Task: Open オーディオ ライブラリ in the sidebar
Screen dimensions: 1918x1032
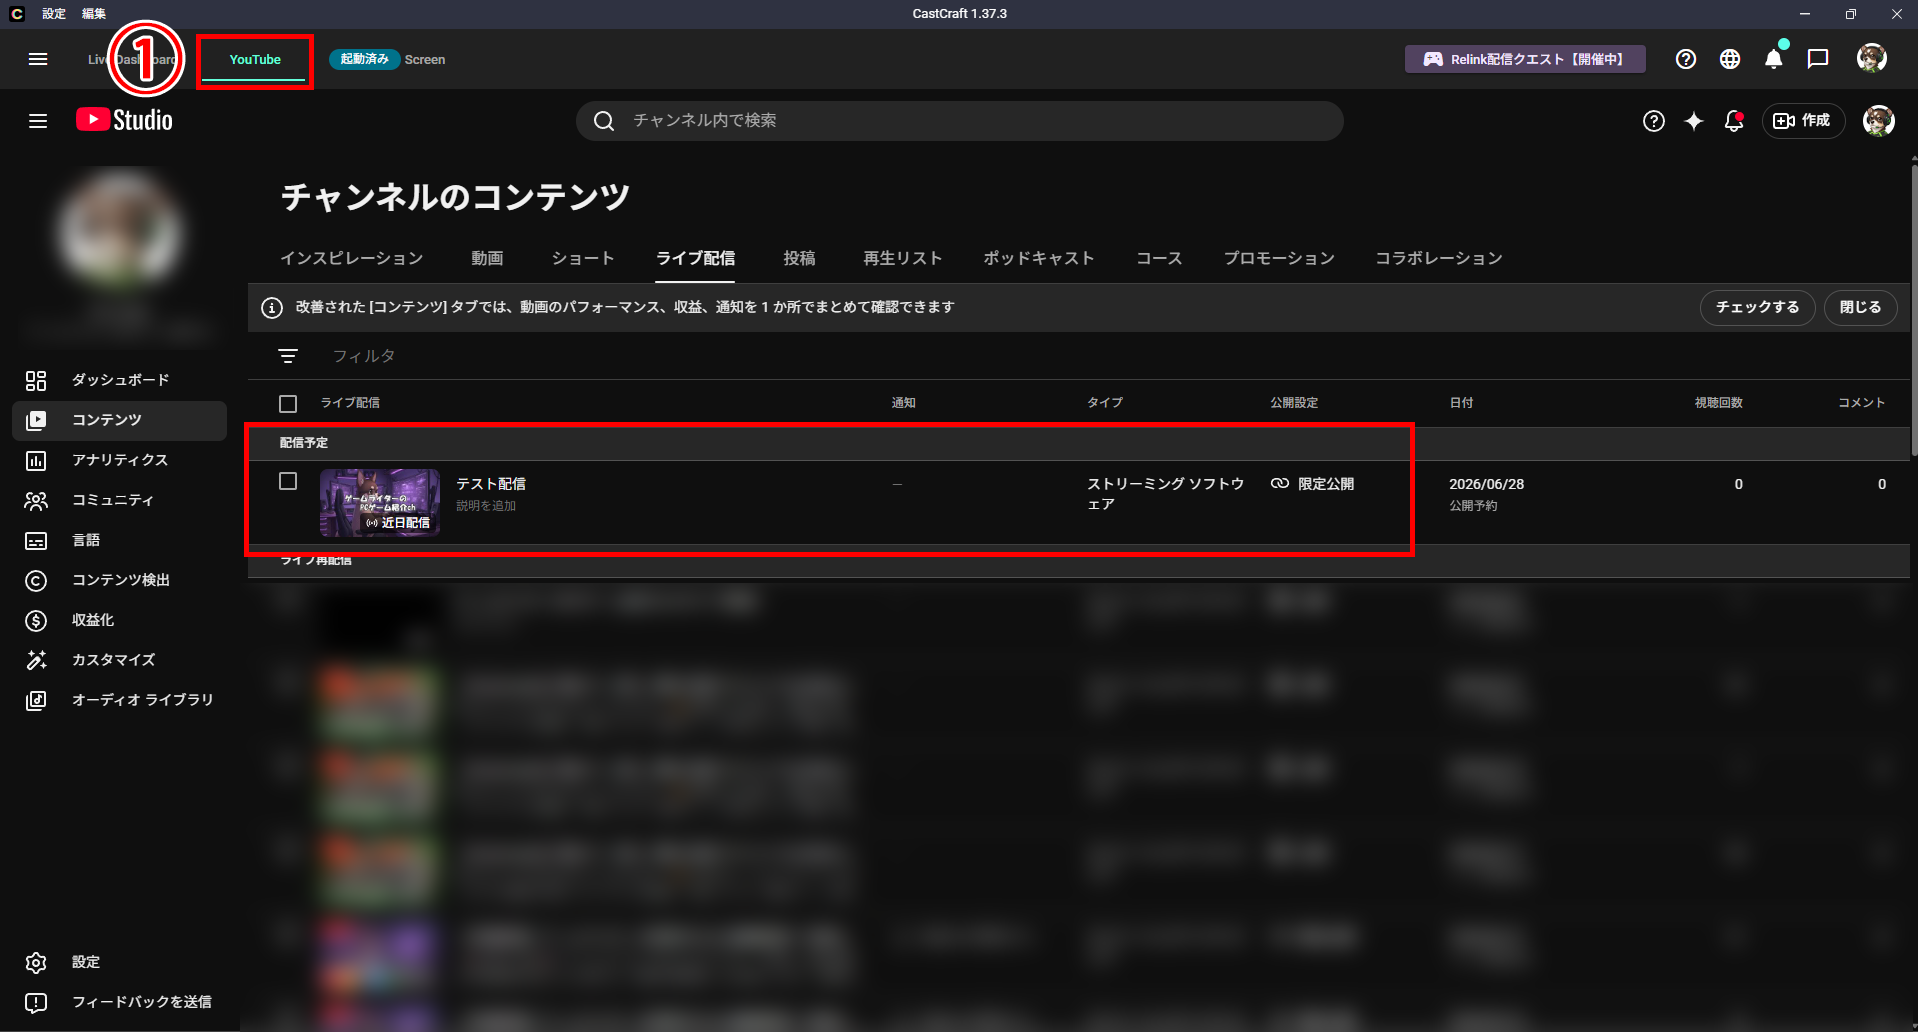Action: [120, 700]
